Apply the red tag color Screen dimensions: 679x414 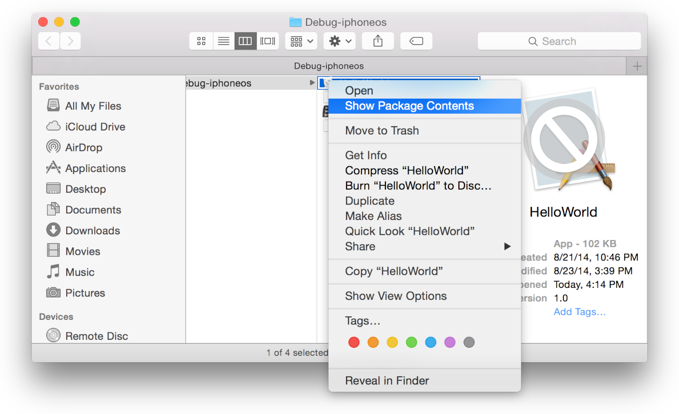pos(354,343)
